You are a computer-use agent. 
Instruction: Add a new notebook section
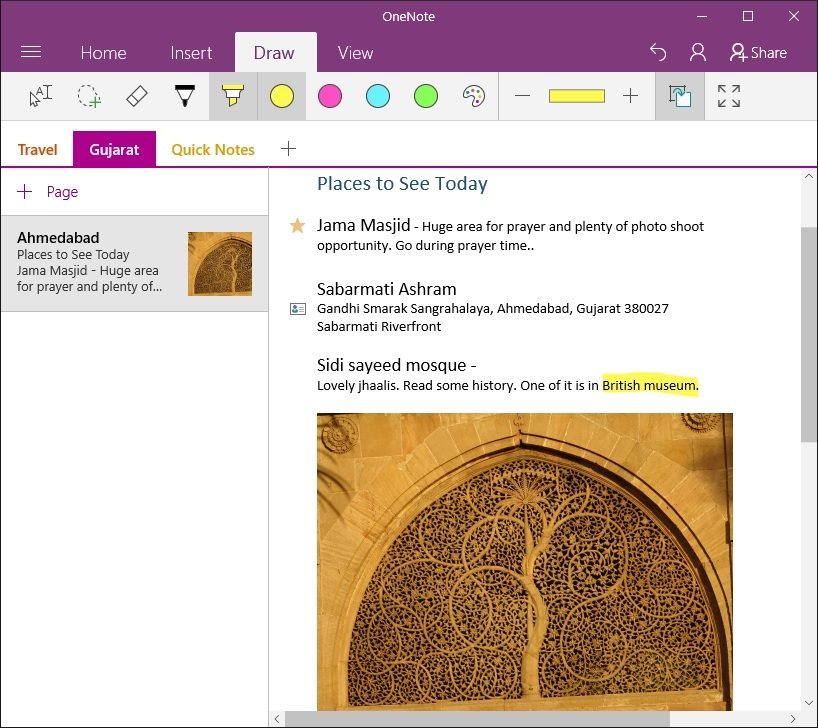pyautogui.click(x=288, y=148)
